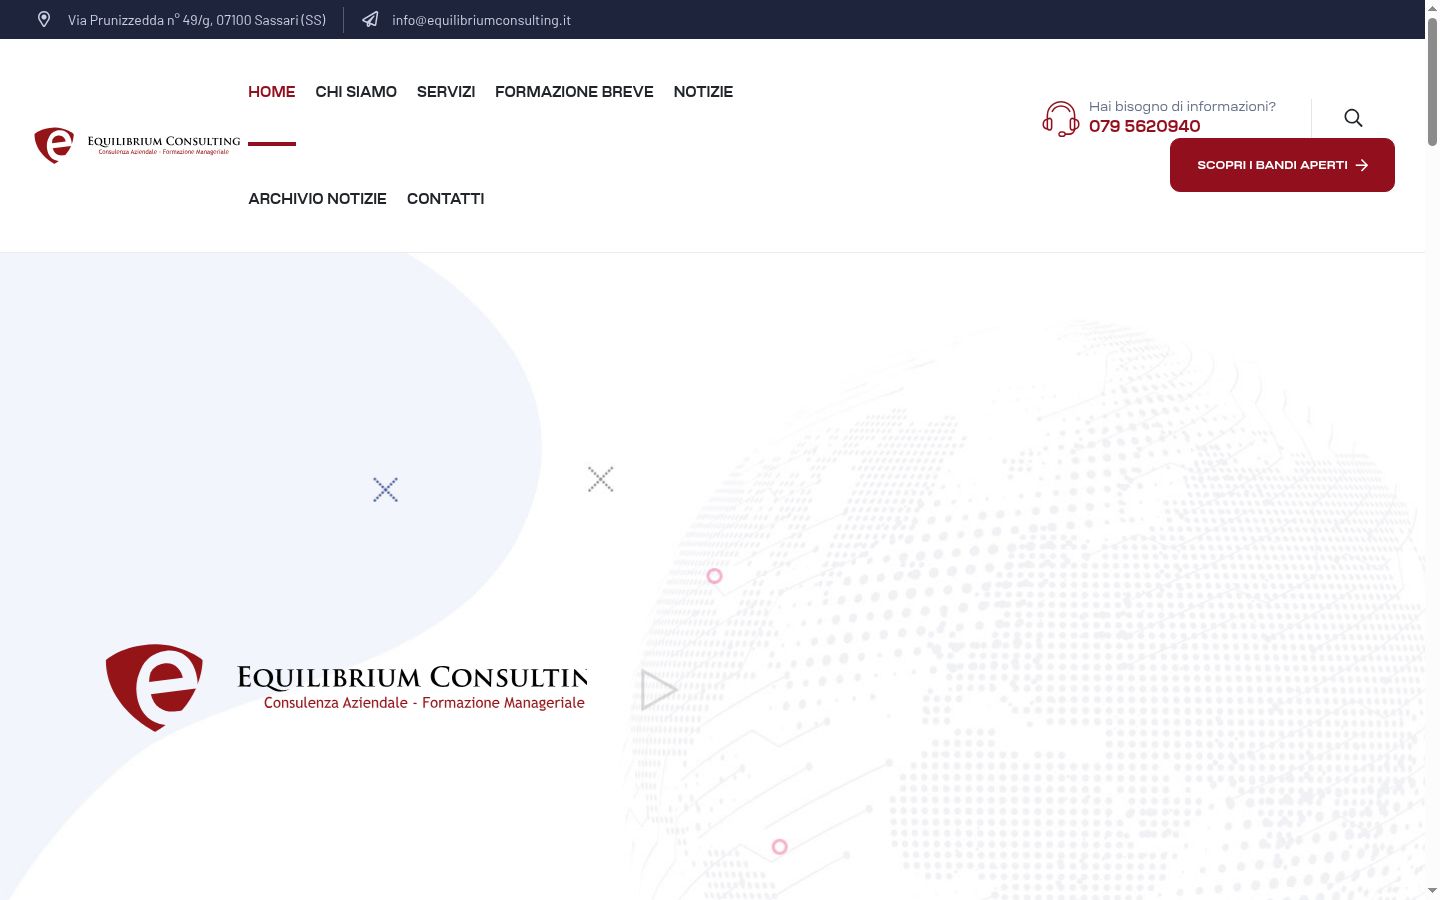Open the NOTIZIE section
Viewport: 1440px width, 900px height.
click(703, 92)
